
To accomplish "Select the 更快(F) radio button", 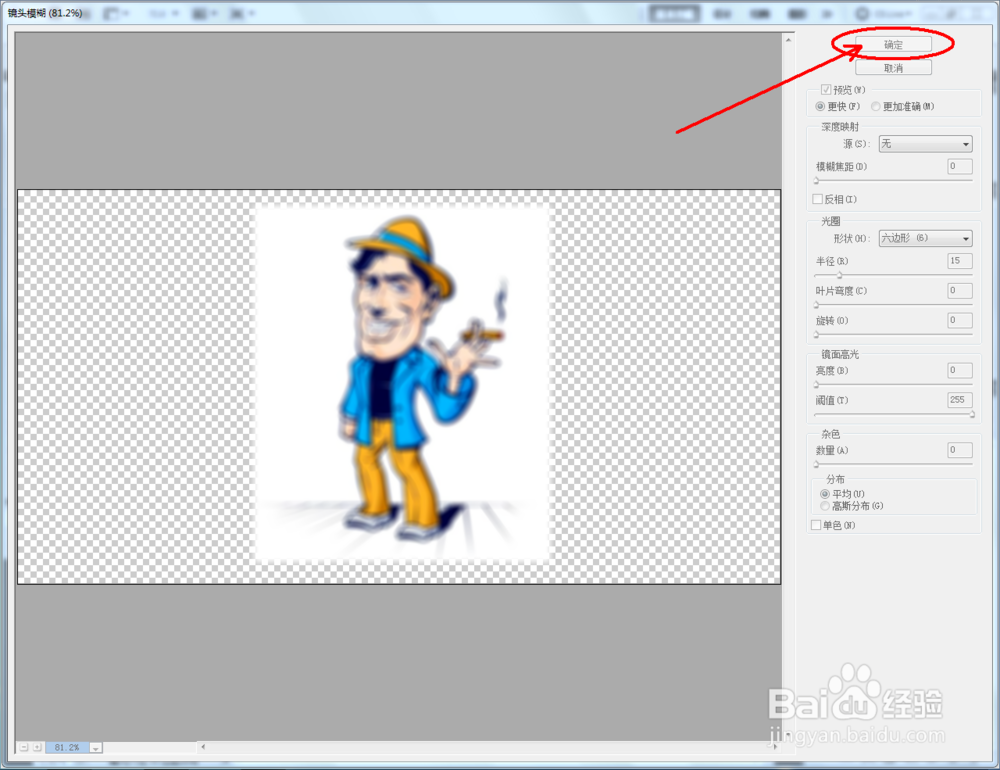I will point(820,106).
